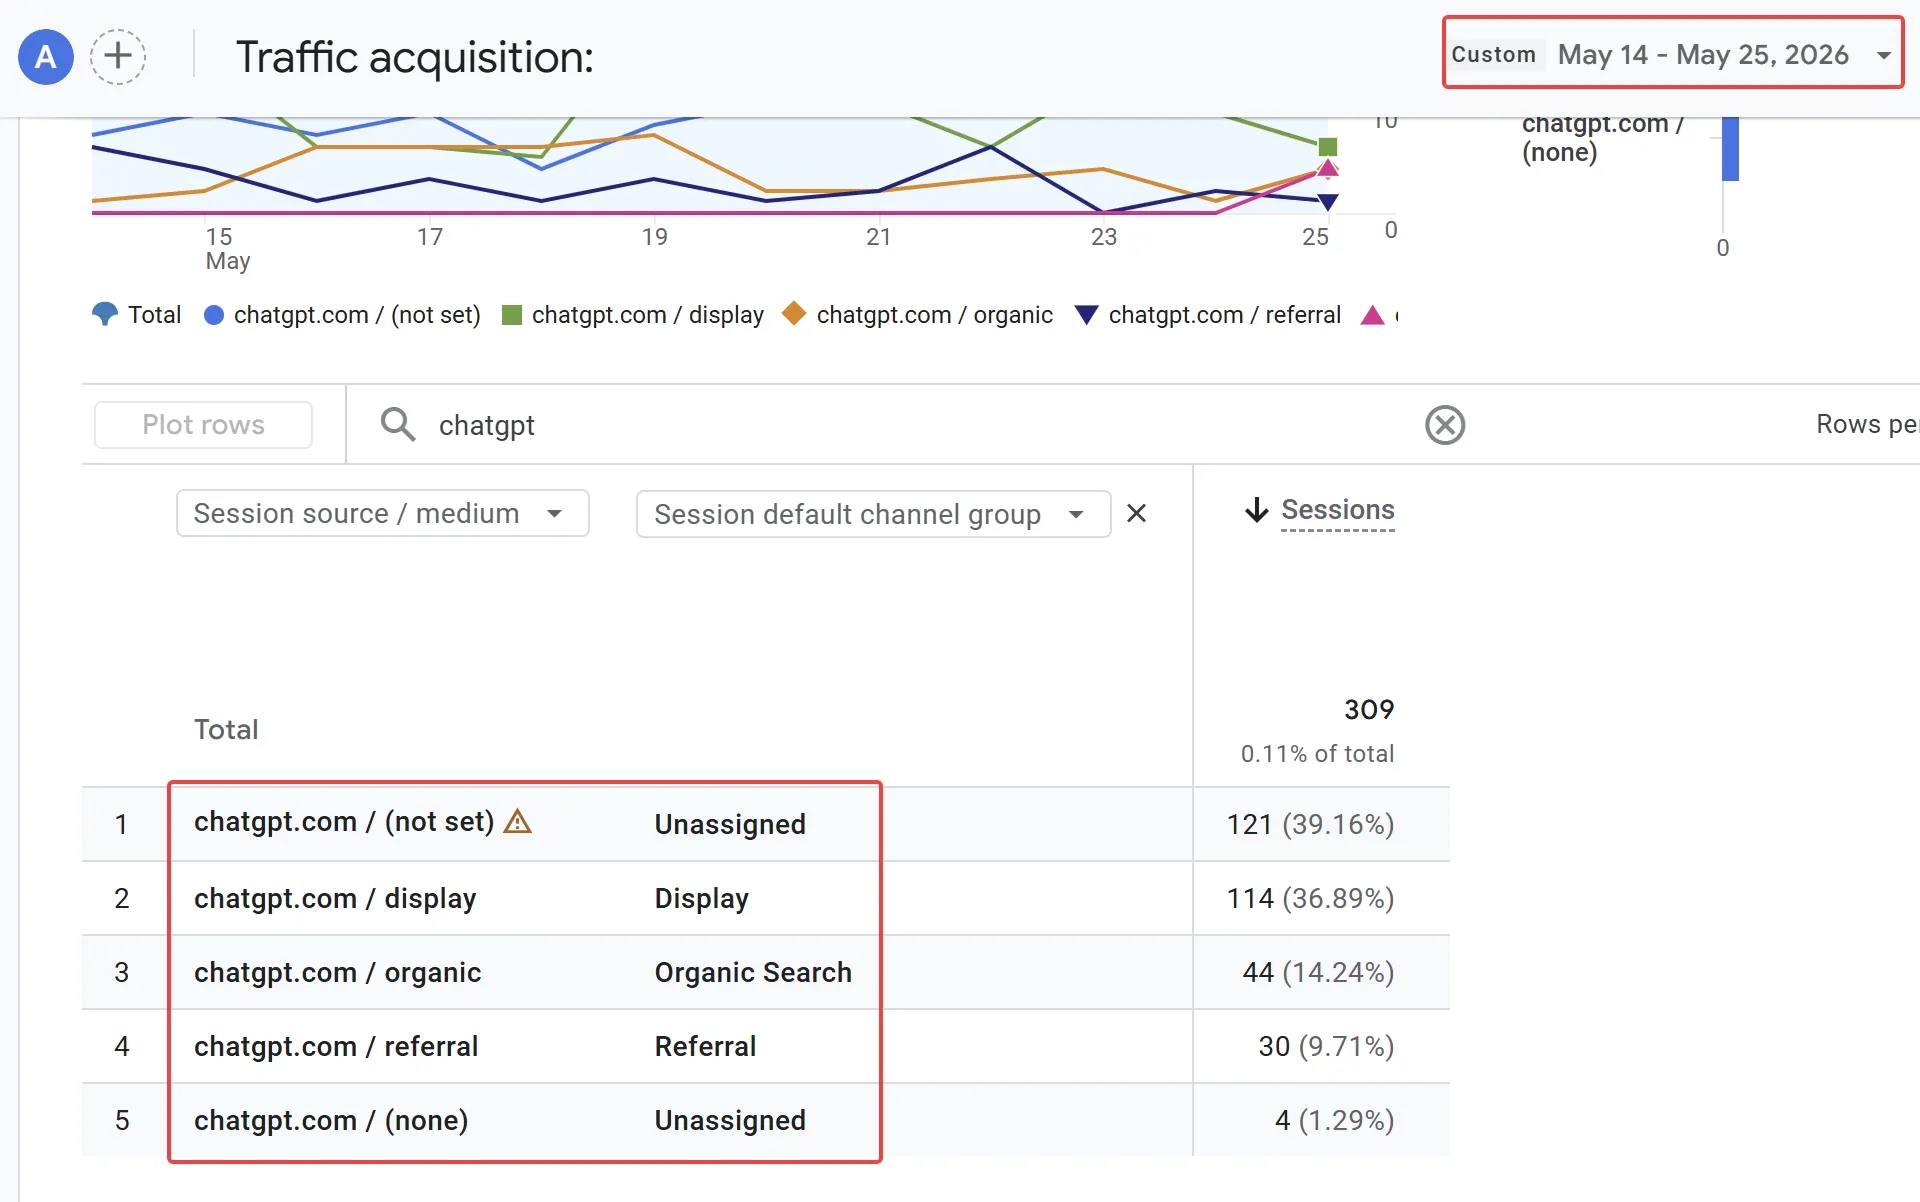Click the 4 (1.29%) sessions value
This screenshot has height=1202, width=1920.
point(1334,1120)
